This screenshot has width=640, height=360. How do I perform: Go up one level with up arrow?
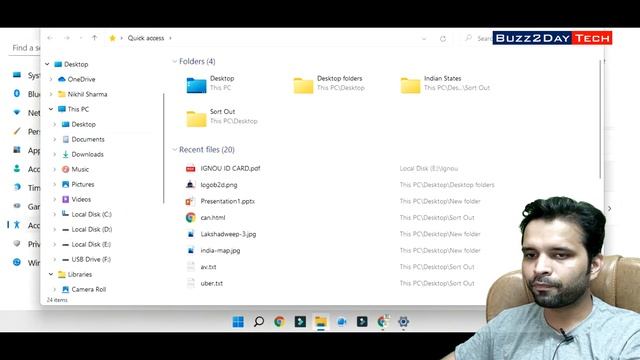tap(94, 38)
